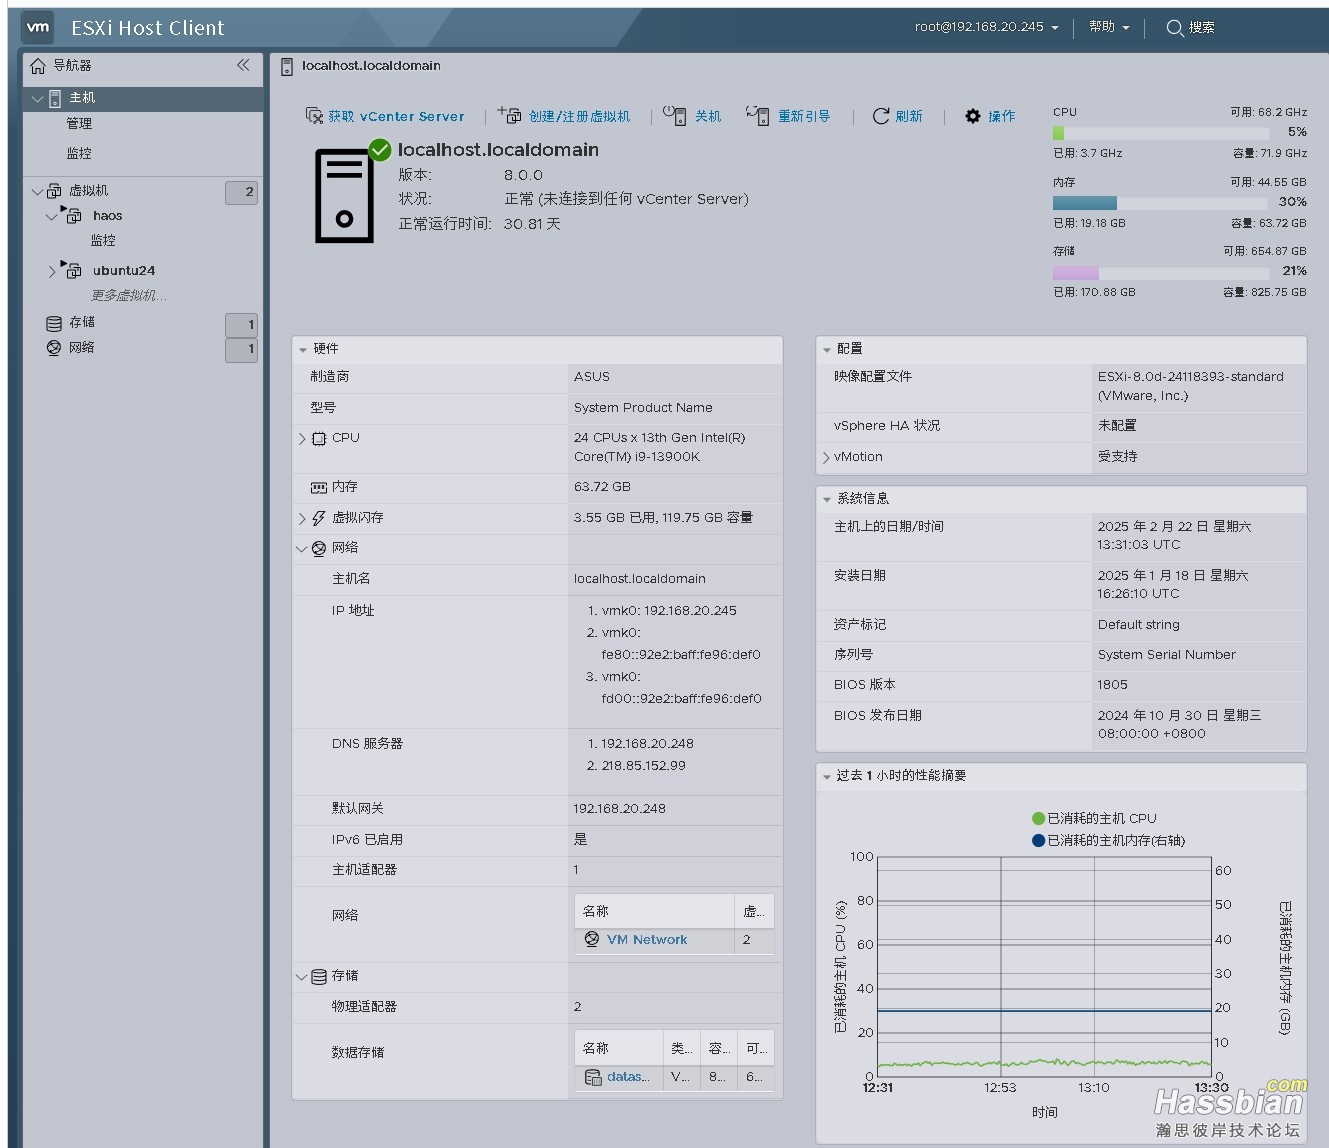Open the VM Network link
The height and width of the screenshot is (1148, 1329).
(x=647, y=939)
